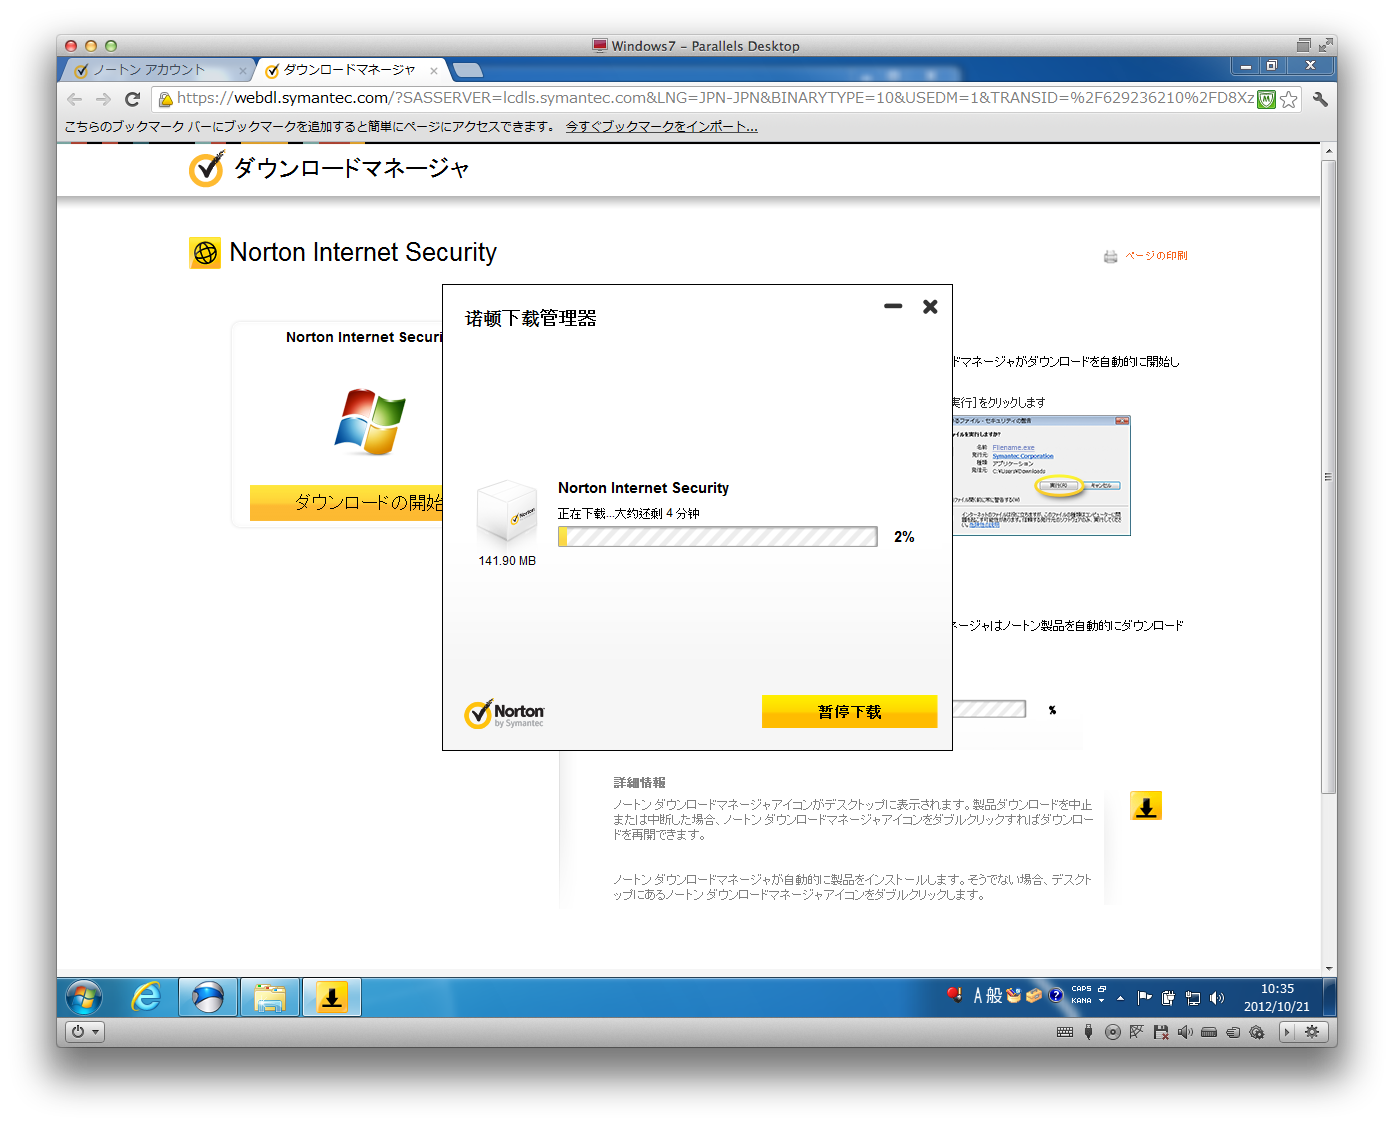Click the Windows logo on the product card
This screenshot has height=1126, width=1394.
click(370, 421)
